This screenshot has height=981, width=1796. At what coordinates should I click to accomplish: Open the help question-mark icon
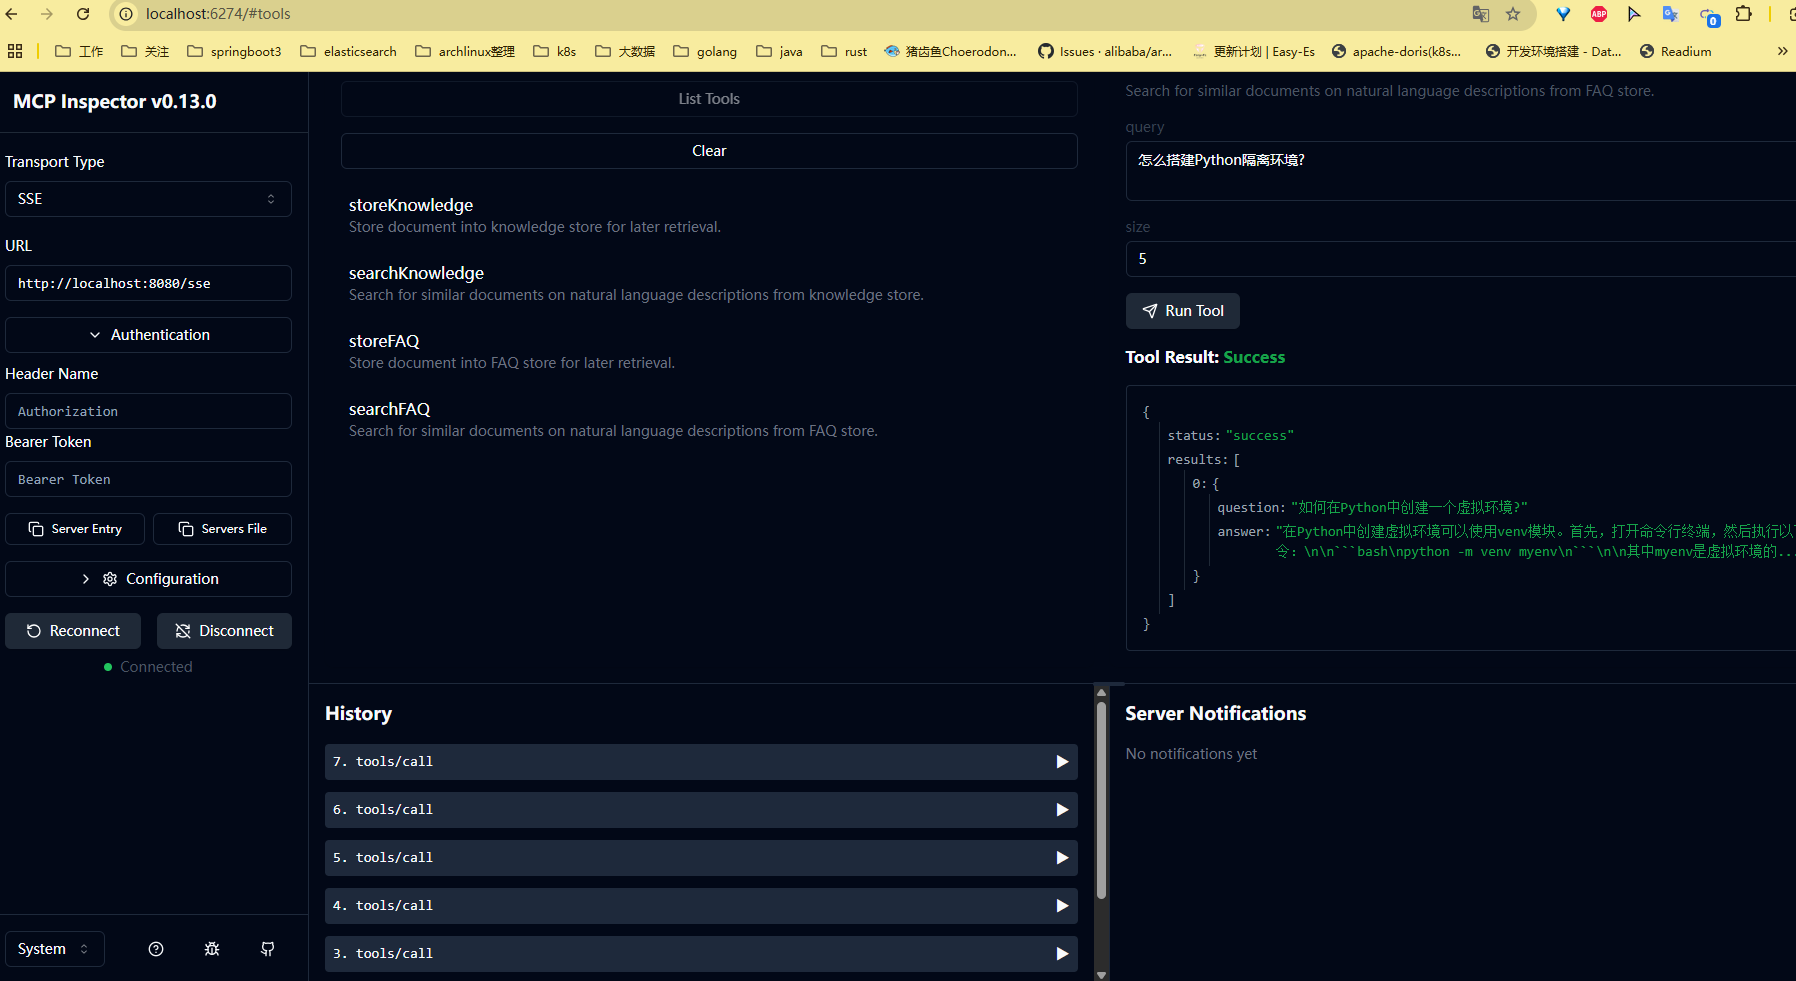[156, 949]
